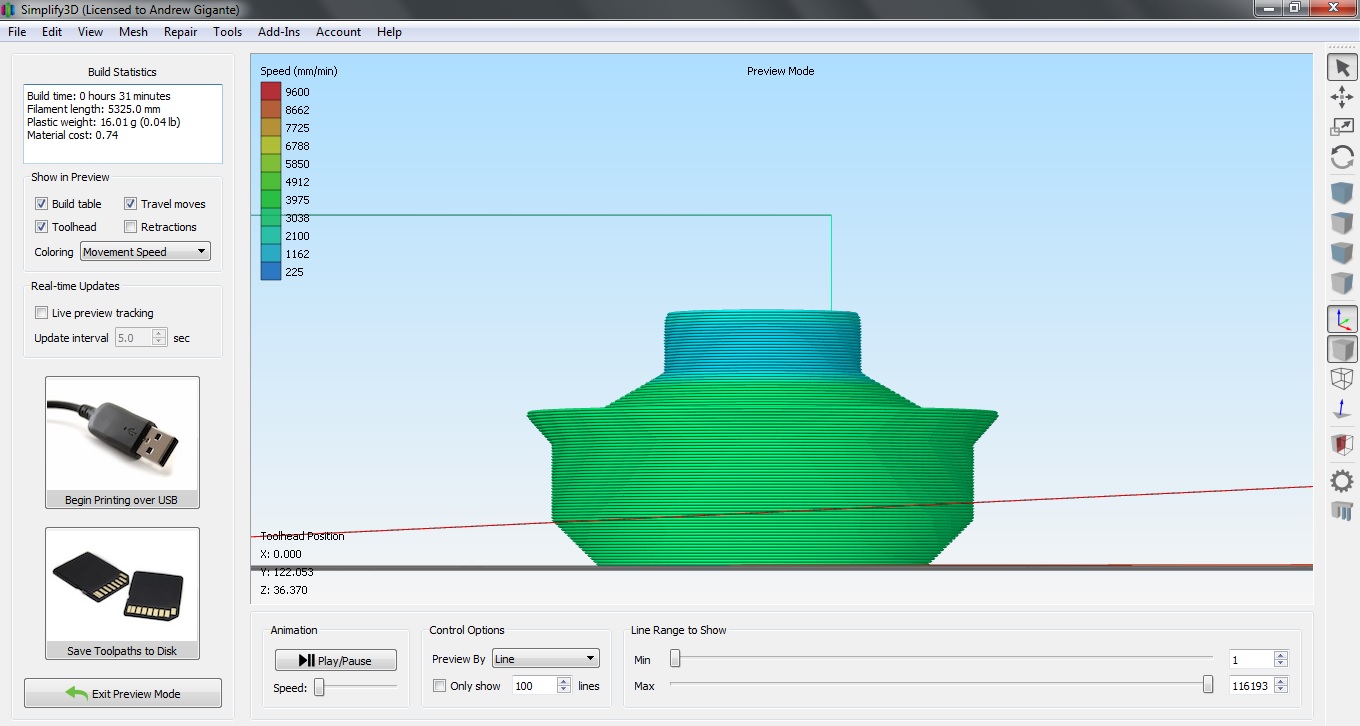Enable the Retractions checkbox
1360x726 pixels.
point(131,227)
